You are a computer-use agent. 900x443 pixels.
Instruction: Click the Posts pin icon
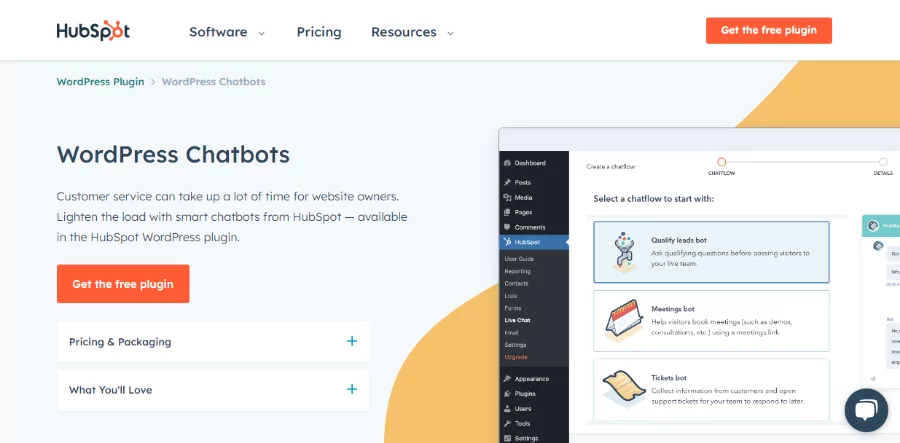[508, 182]
